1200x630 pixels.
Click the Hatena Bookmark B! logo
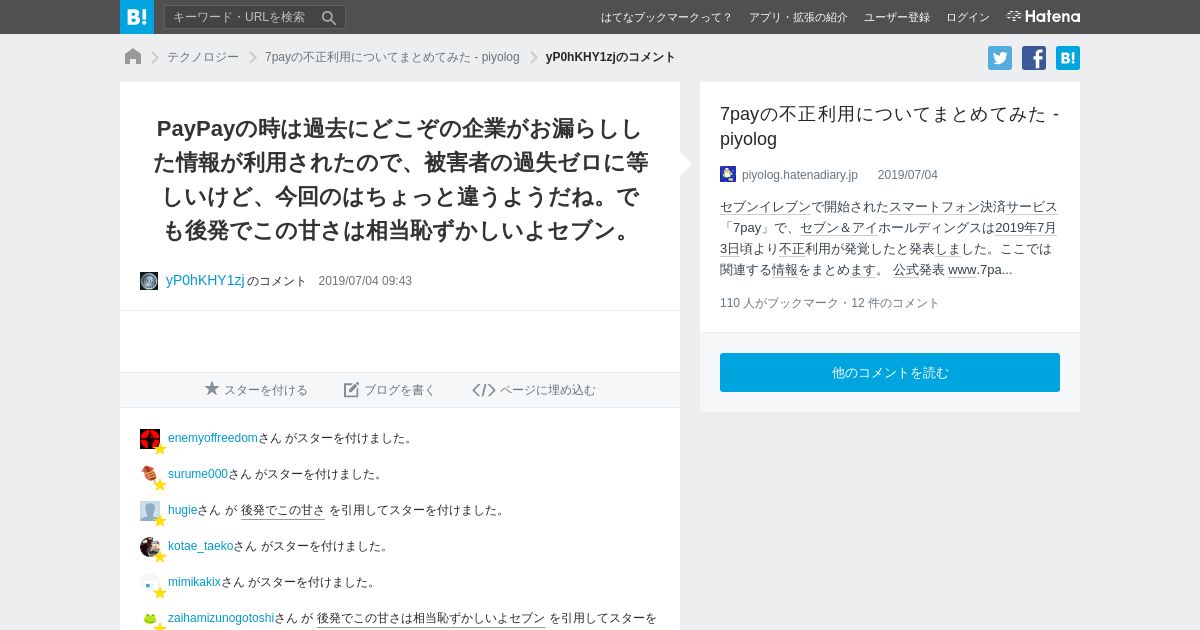[137, 17]
